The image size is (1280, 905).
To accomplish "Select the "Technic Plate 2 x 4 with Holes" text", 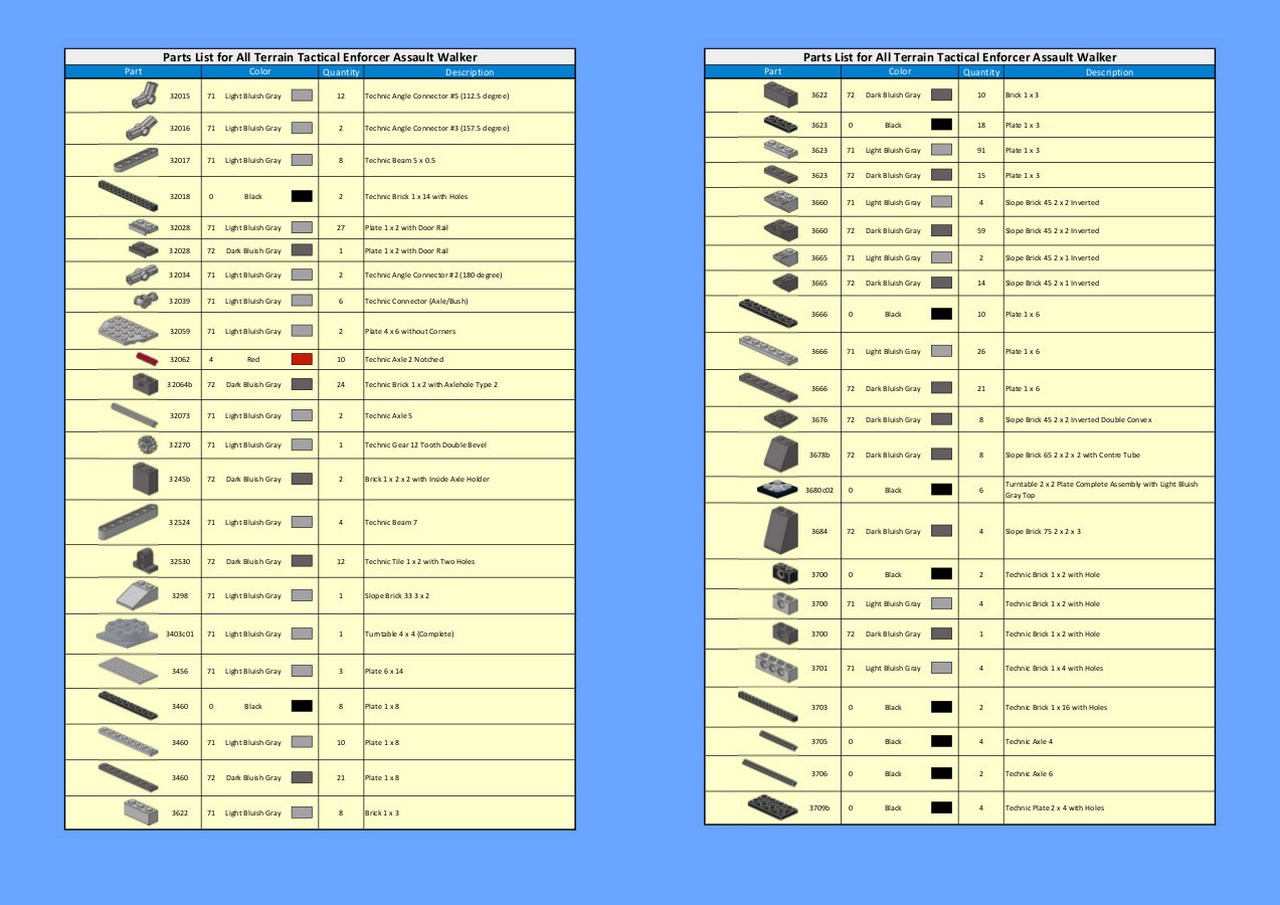I will click(1054, 808).
